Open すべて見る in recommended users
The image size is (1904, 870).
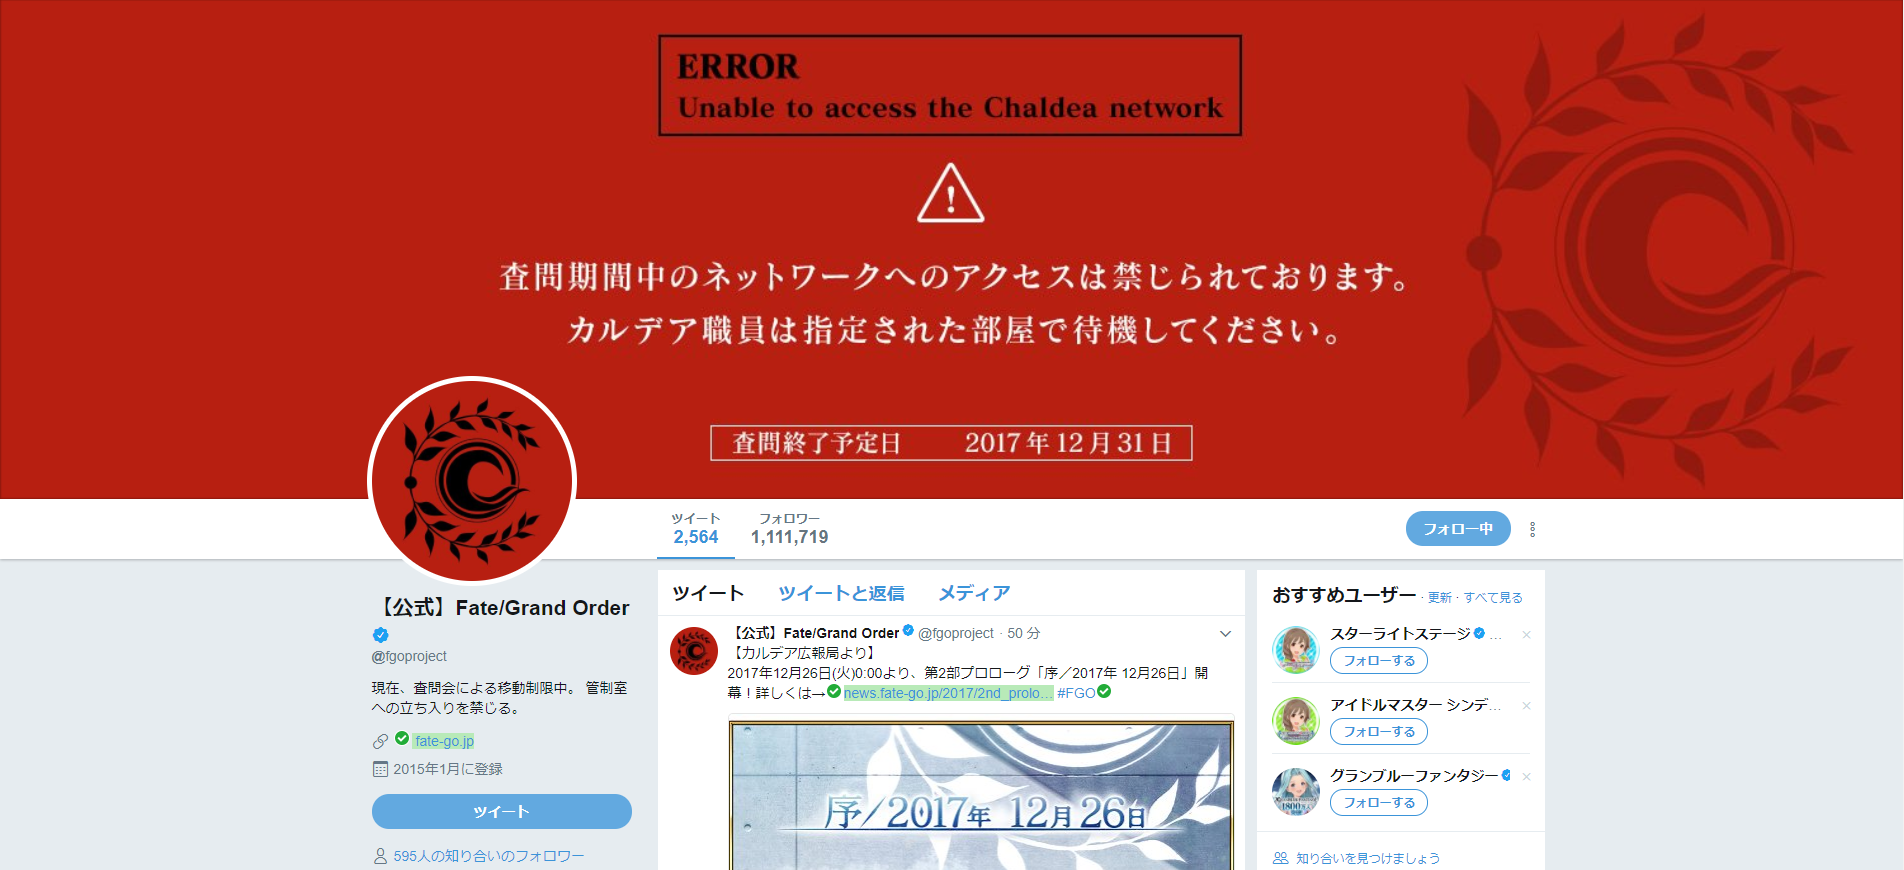[1493, 598]
